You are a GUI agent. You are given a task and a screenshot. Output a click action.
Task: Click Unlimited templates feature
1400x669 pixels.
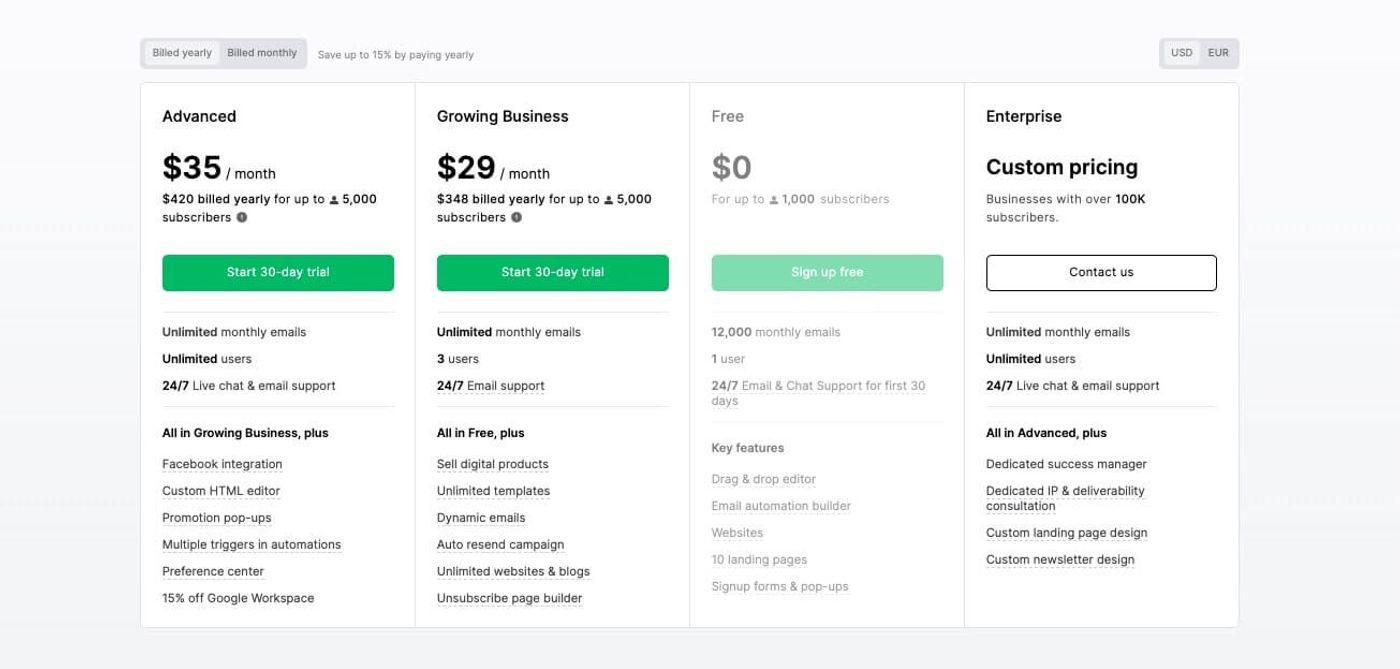(493, 491)
